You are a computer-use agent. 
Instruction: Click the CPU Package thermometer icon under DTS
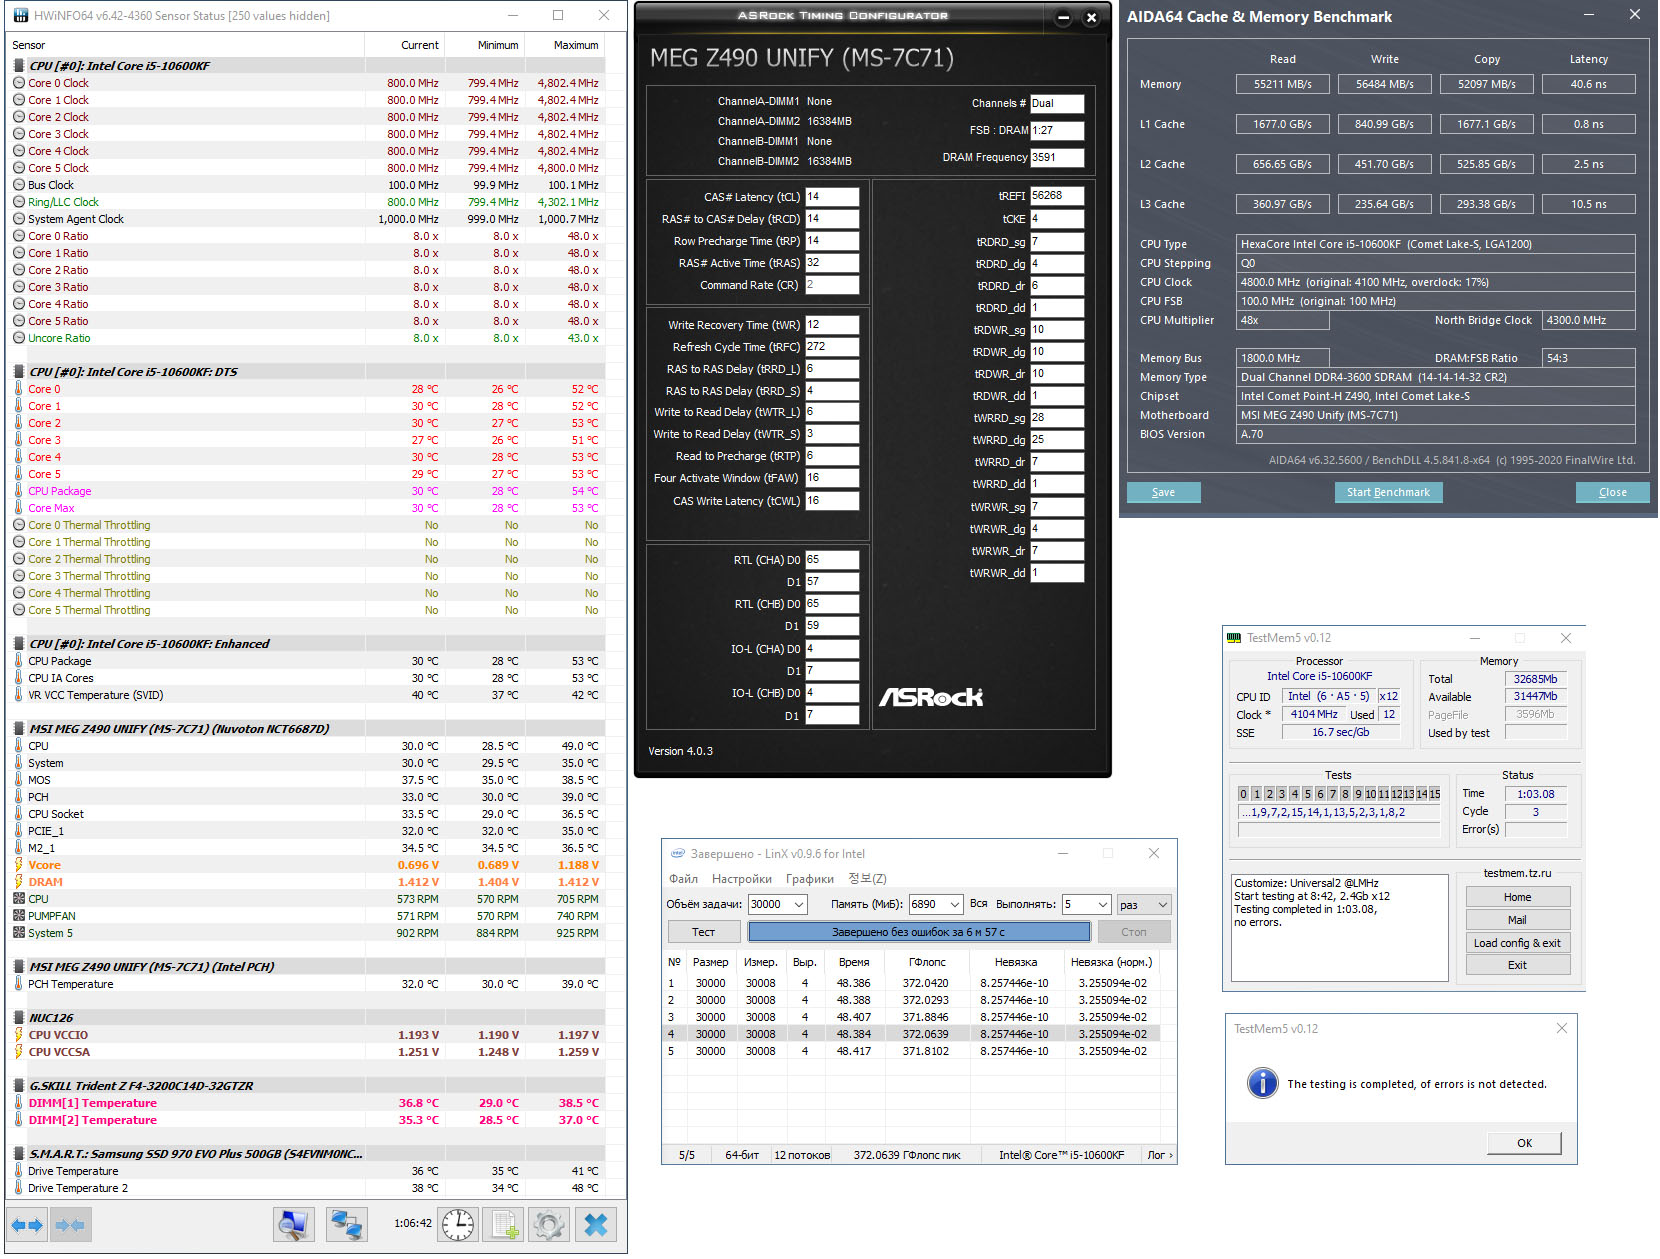pos(19,491)
